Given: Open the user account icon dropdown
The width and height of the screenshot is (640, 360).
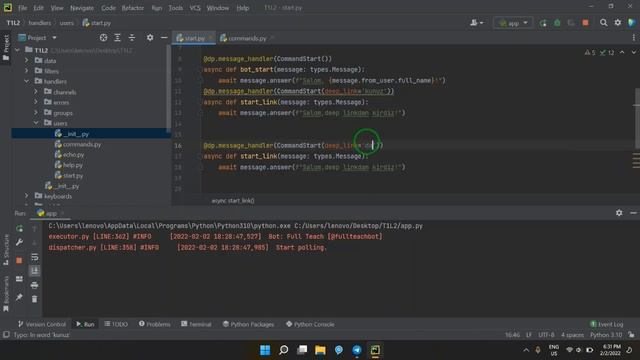Looking at the screenshot, I should (x=476, y=23).
